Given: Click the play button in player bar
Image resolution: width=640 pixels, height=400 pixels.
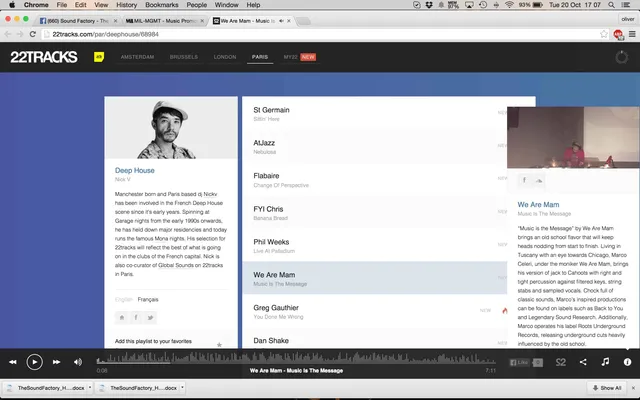Looking at the screenshot, I should [35, 362].
